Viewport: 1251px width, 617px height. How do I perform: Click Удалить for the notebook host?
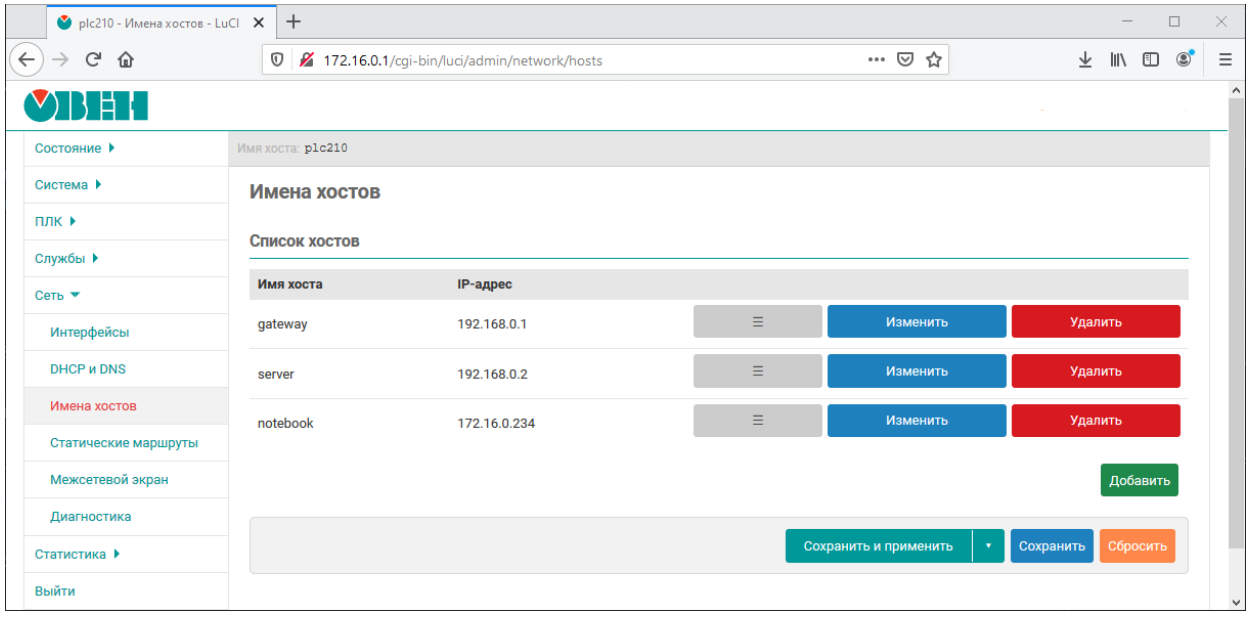coord(1095,421)
